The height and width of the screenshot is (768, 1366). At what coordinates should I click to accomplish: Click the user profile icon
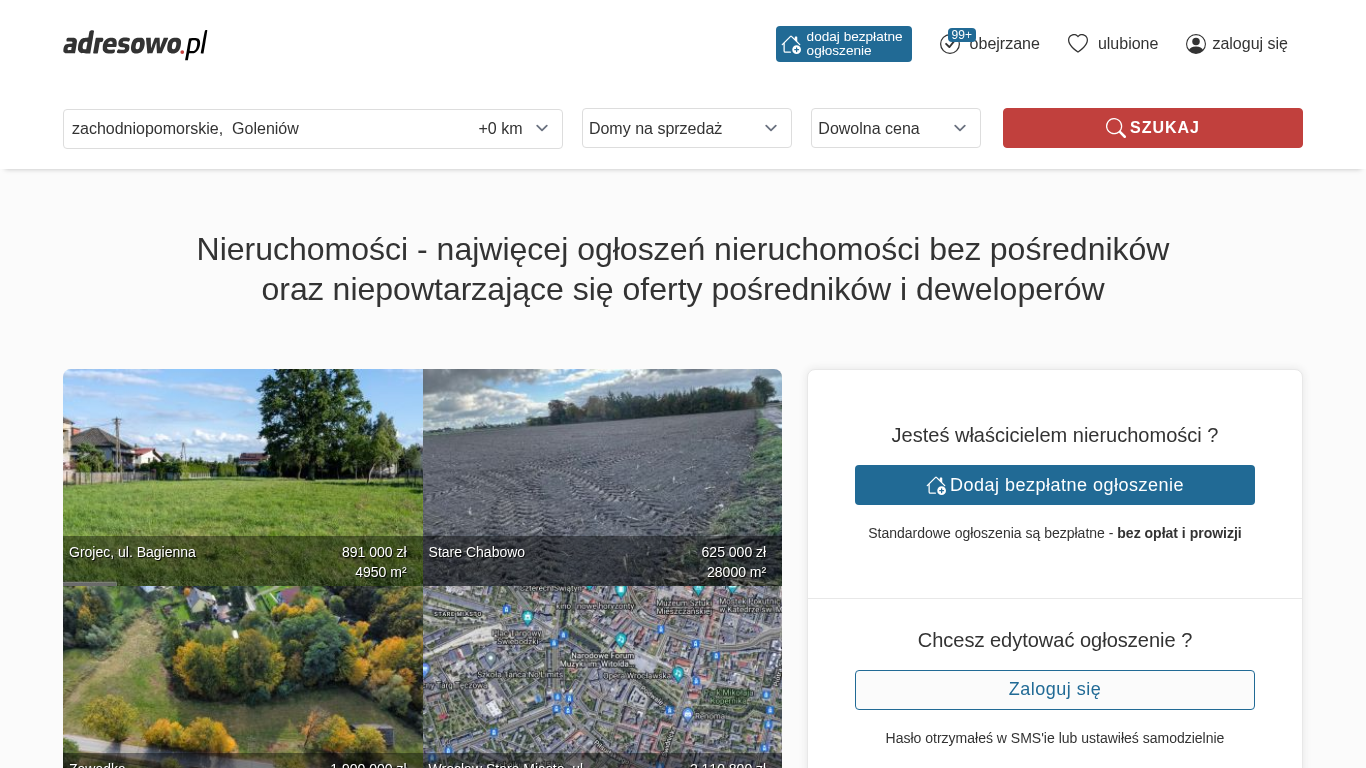(1195, 44)
